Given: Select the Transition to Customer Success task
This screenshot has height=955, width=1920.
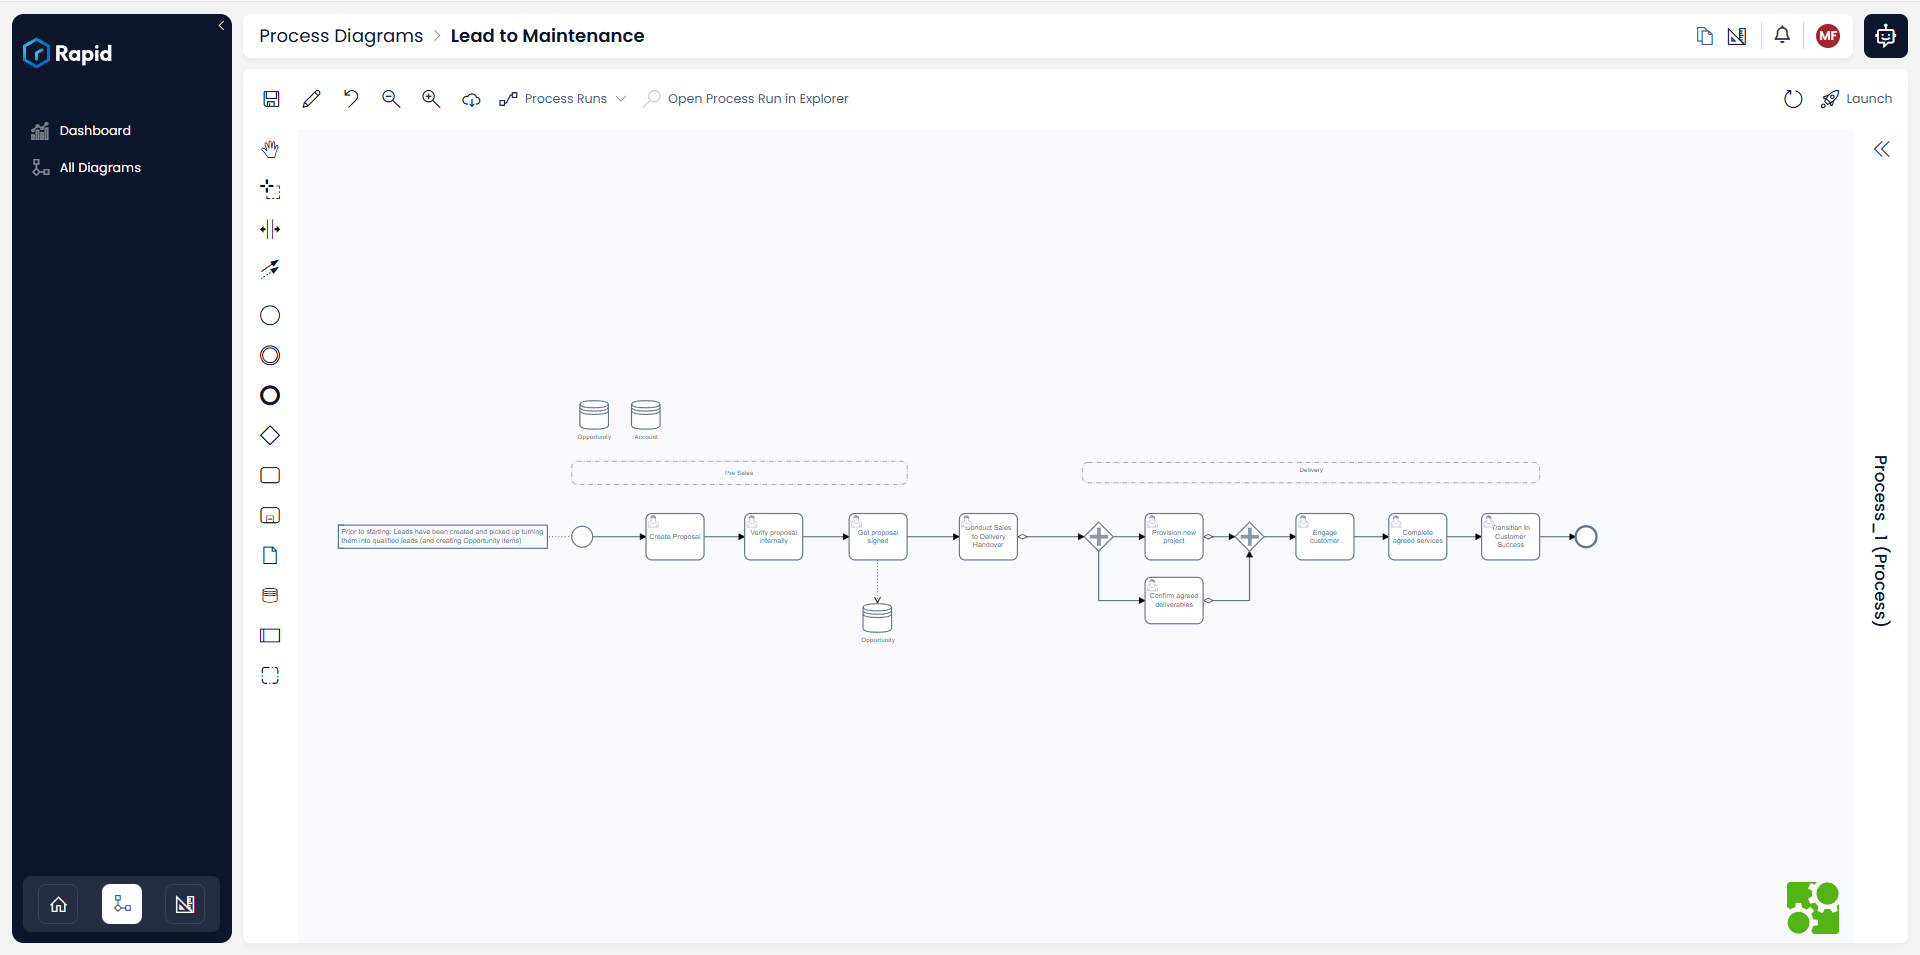Looking at the screenshot, I should coord(1510,537).
